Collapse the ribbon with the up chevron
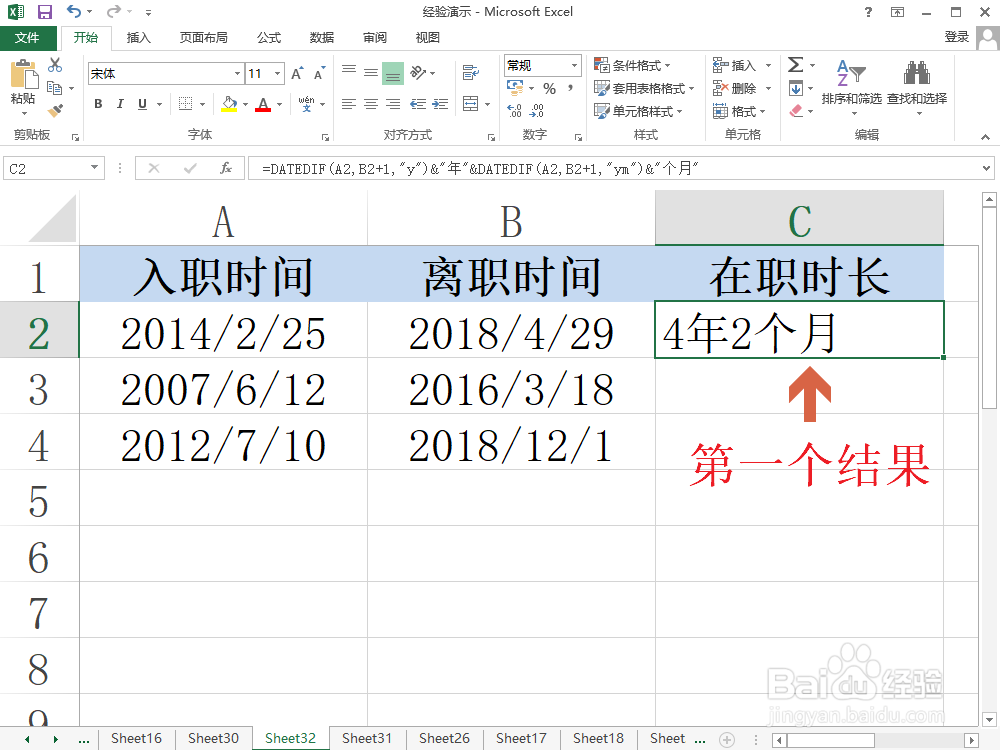 (985, 136)
